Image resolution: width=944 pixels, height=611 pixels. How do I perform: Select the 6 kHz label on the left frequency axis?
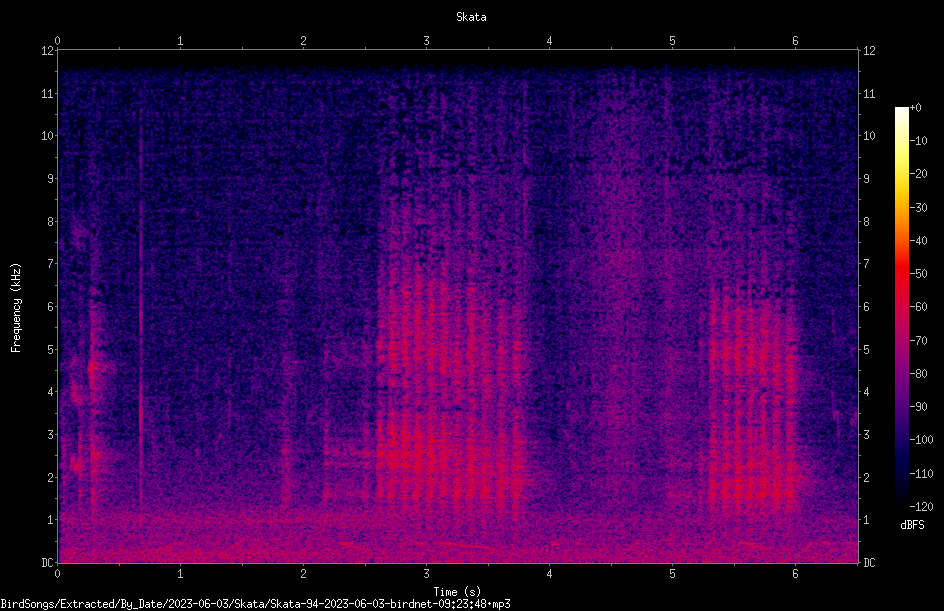[x=51, y=306]
